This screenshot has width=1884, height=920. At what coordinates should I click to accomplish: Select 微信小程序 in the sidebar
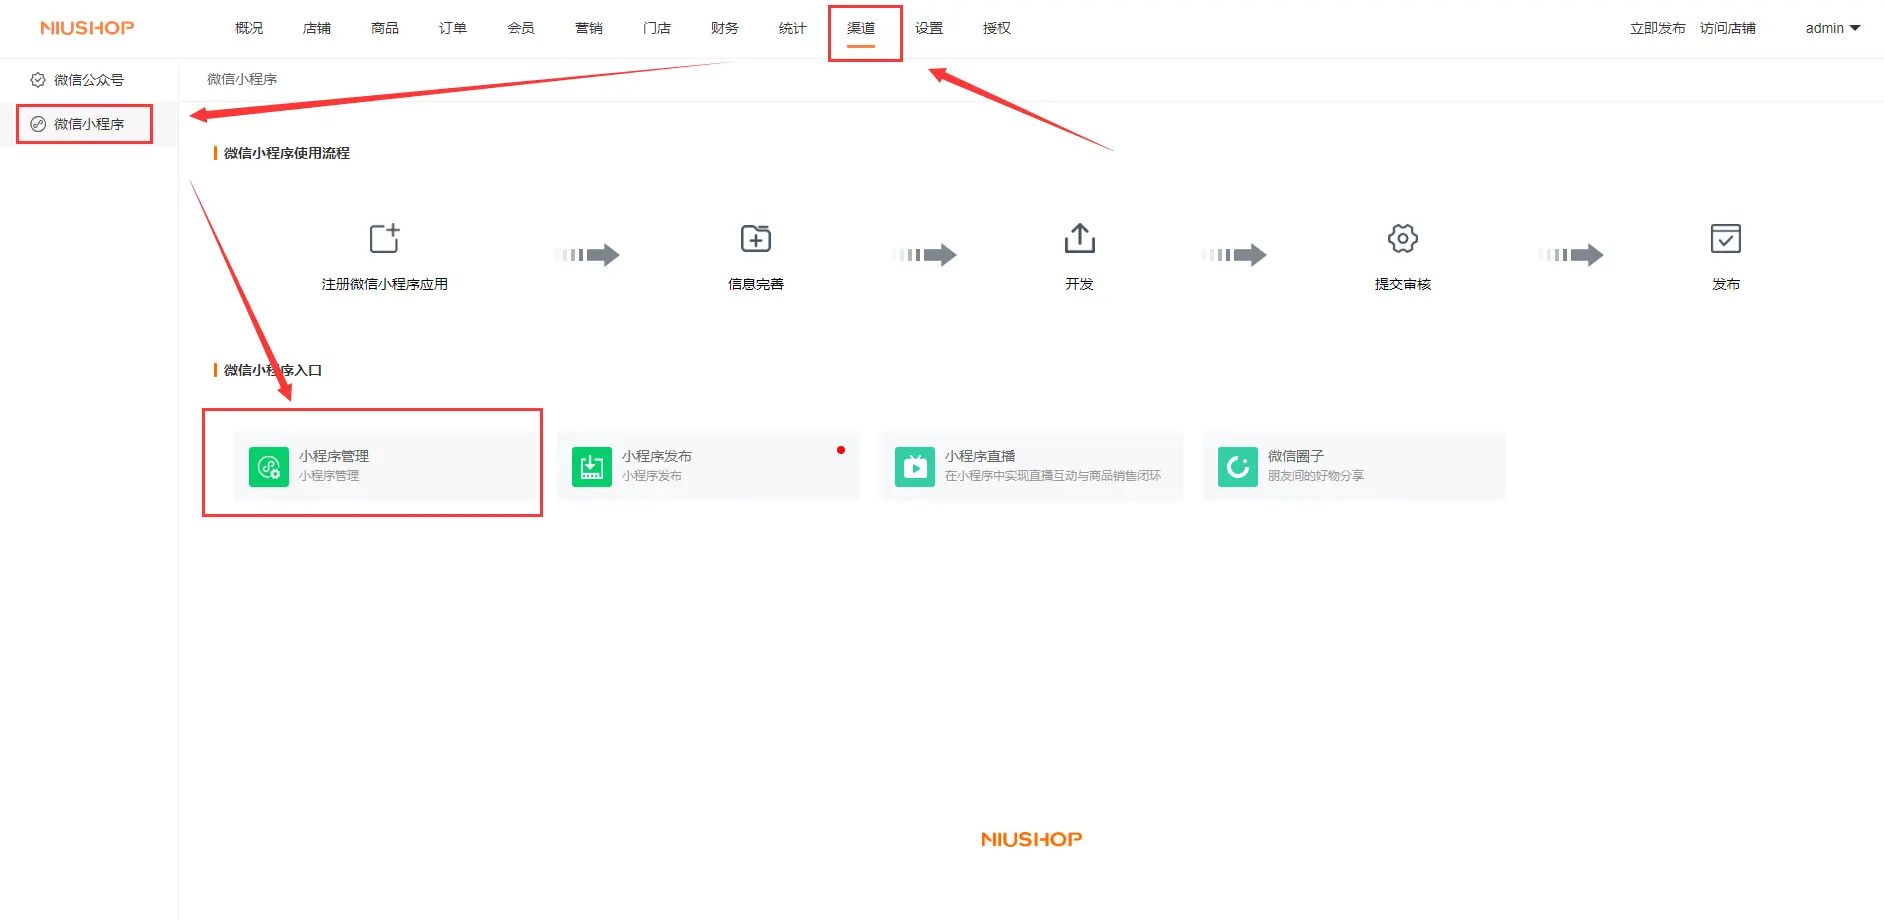coord(88,124)
